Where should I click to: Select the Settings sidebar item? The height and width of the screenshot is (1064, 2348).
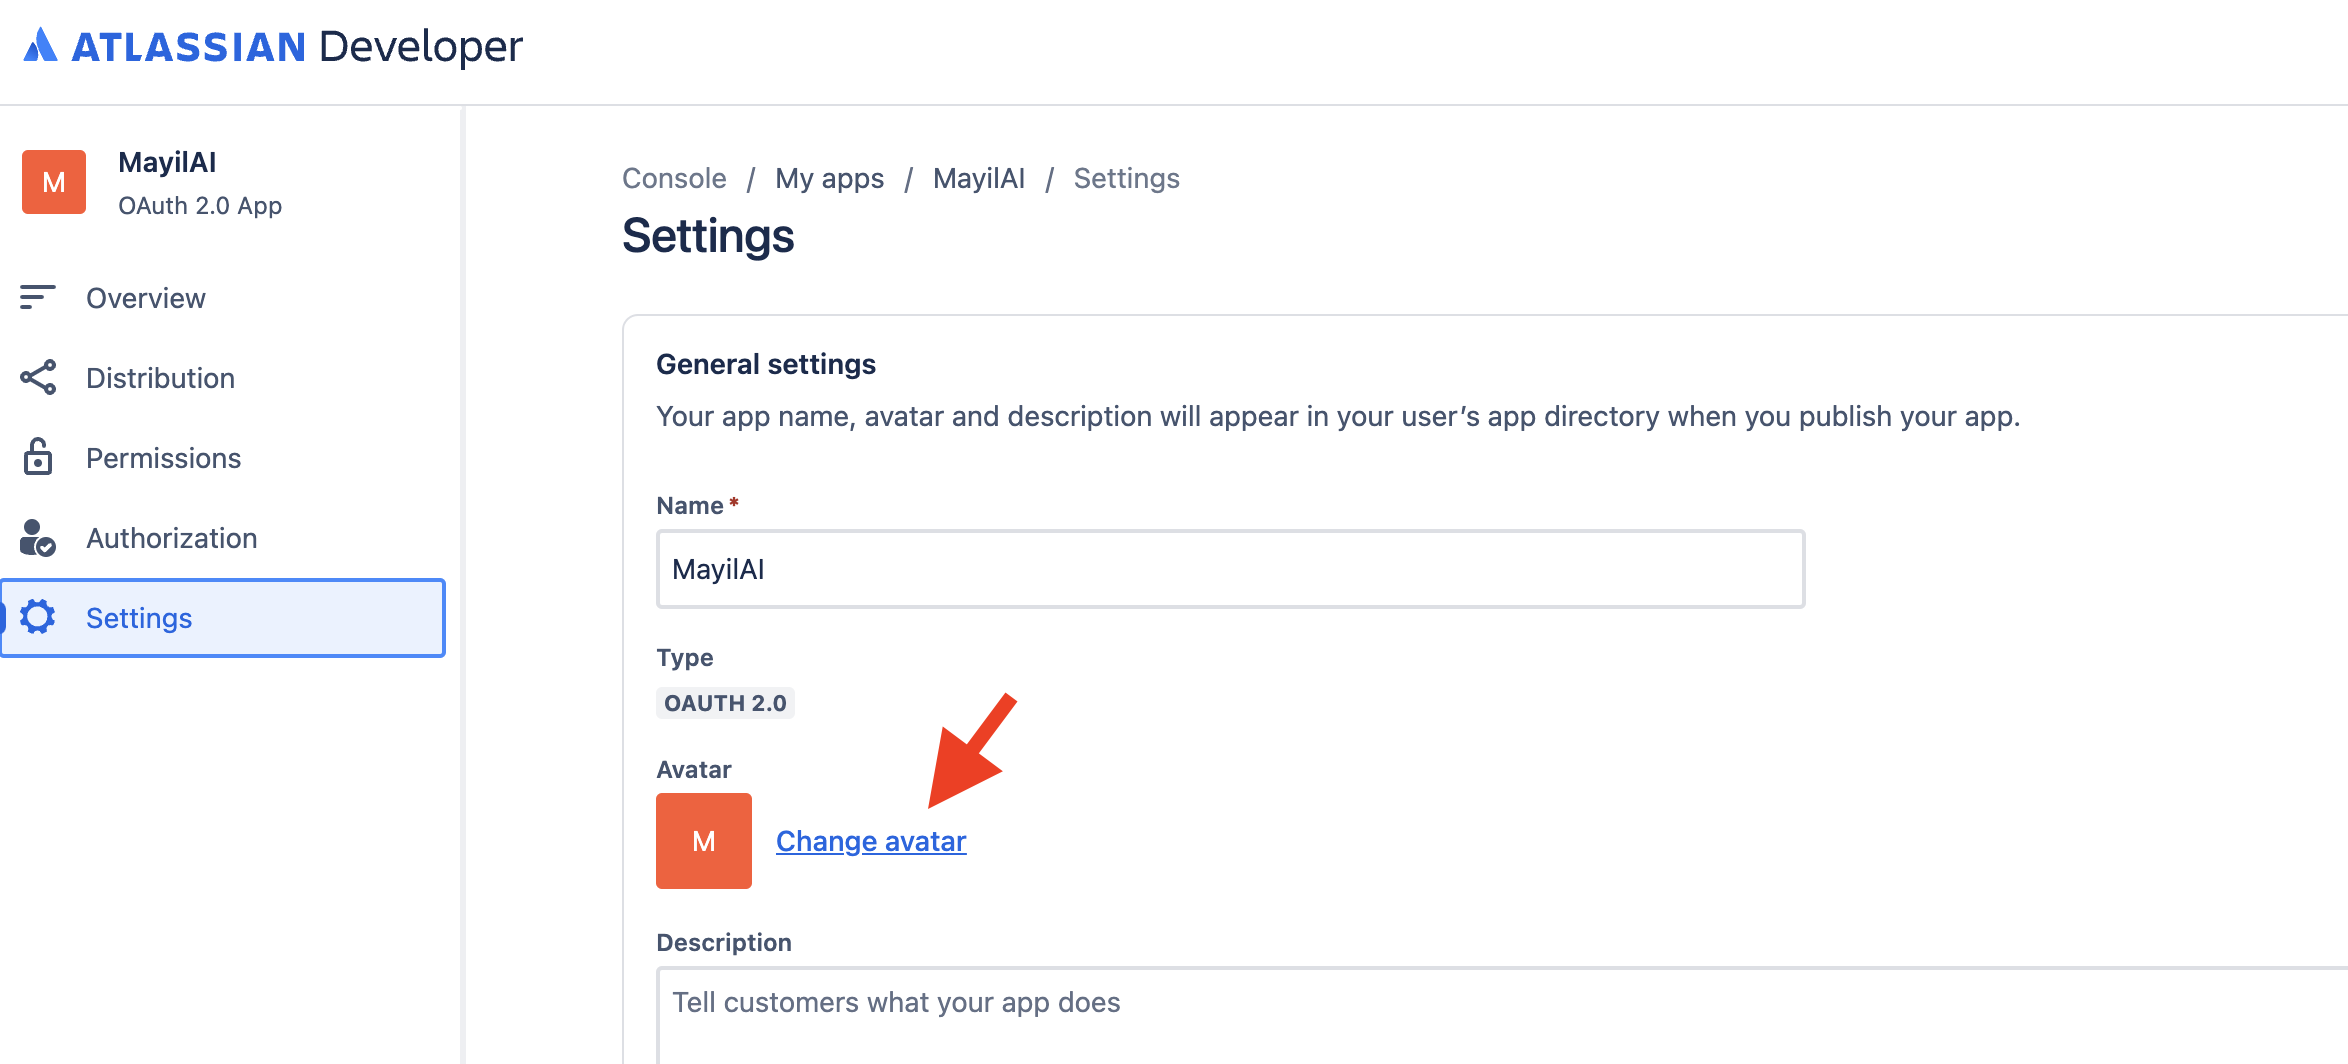(139, 618)
